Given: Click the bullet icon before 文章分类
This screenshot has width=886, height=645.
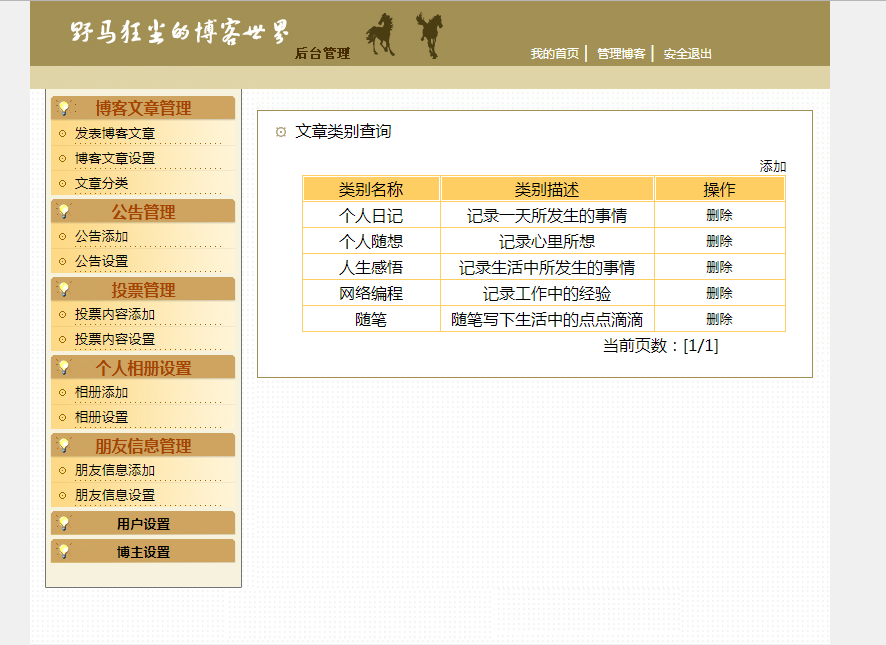Looking at the screenshot, I should tap(63, 184).
